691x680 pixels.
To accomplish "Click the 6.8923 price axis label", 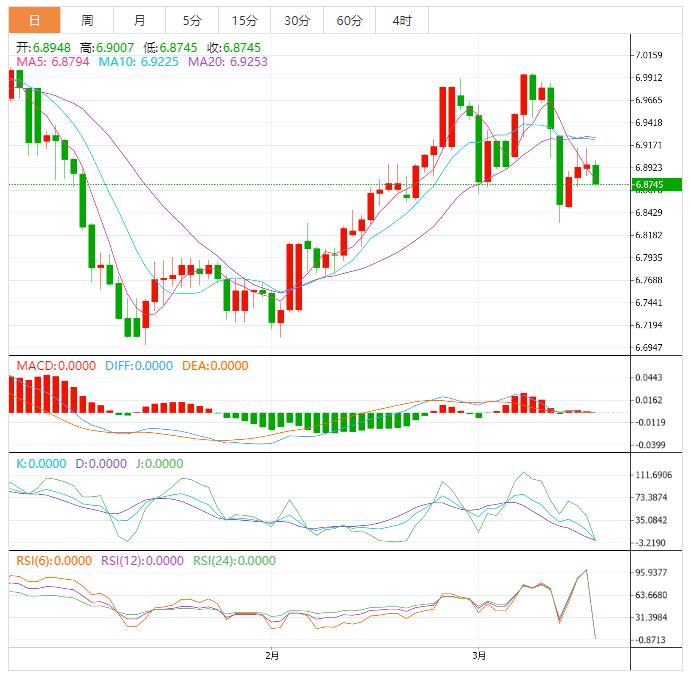I will pos(648,167).
